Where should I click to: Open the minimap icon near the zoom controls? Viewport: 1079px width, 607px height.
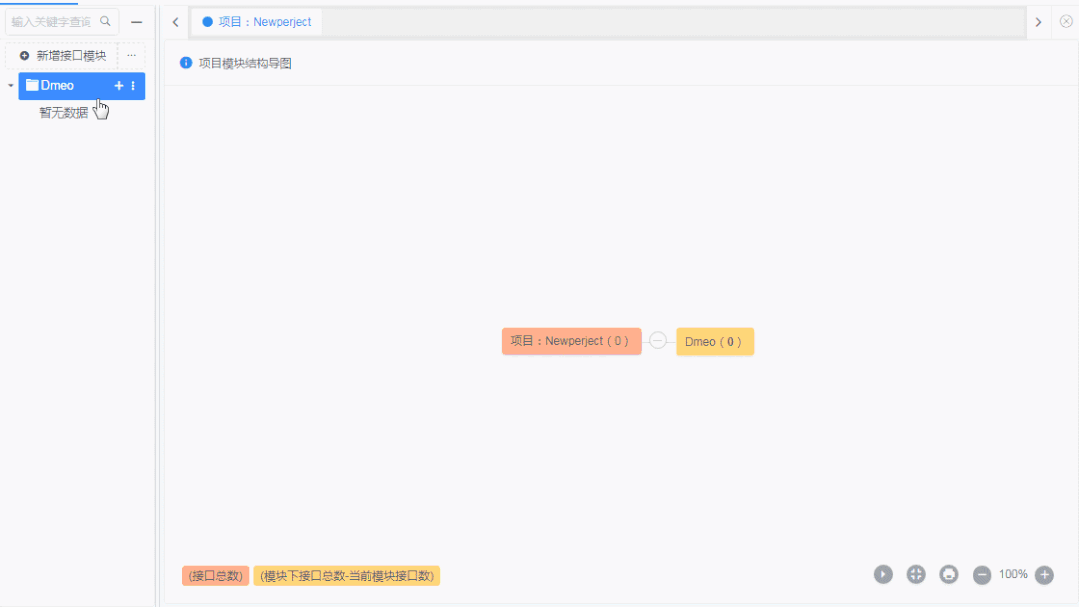(948, 574)
